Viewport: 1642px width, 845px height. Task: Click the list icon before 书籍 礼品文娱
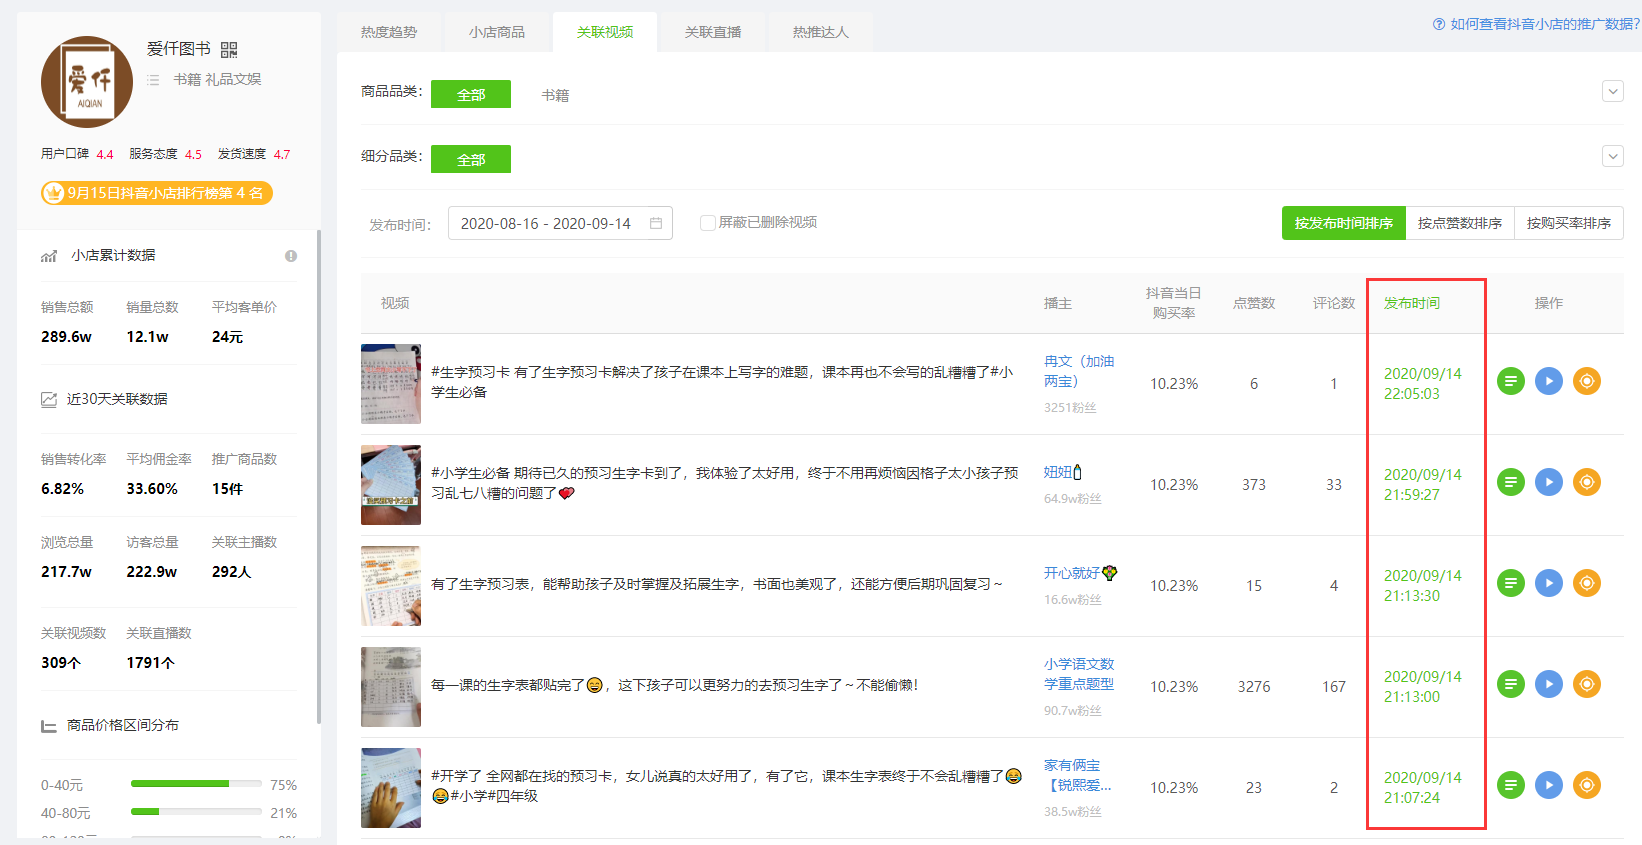point(153,80)
